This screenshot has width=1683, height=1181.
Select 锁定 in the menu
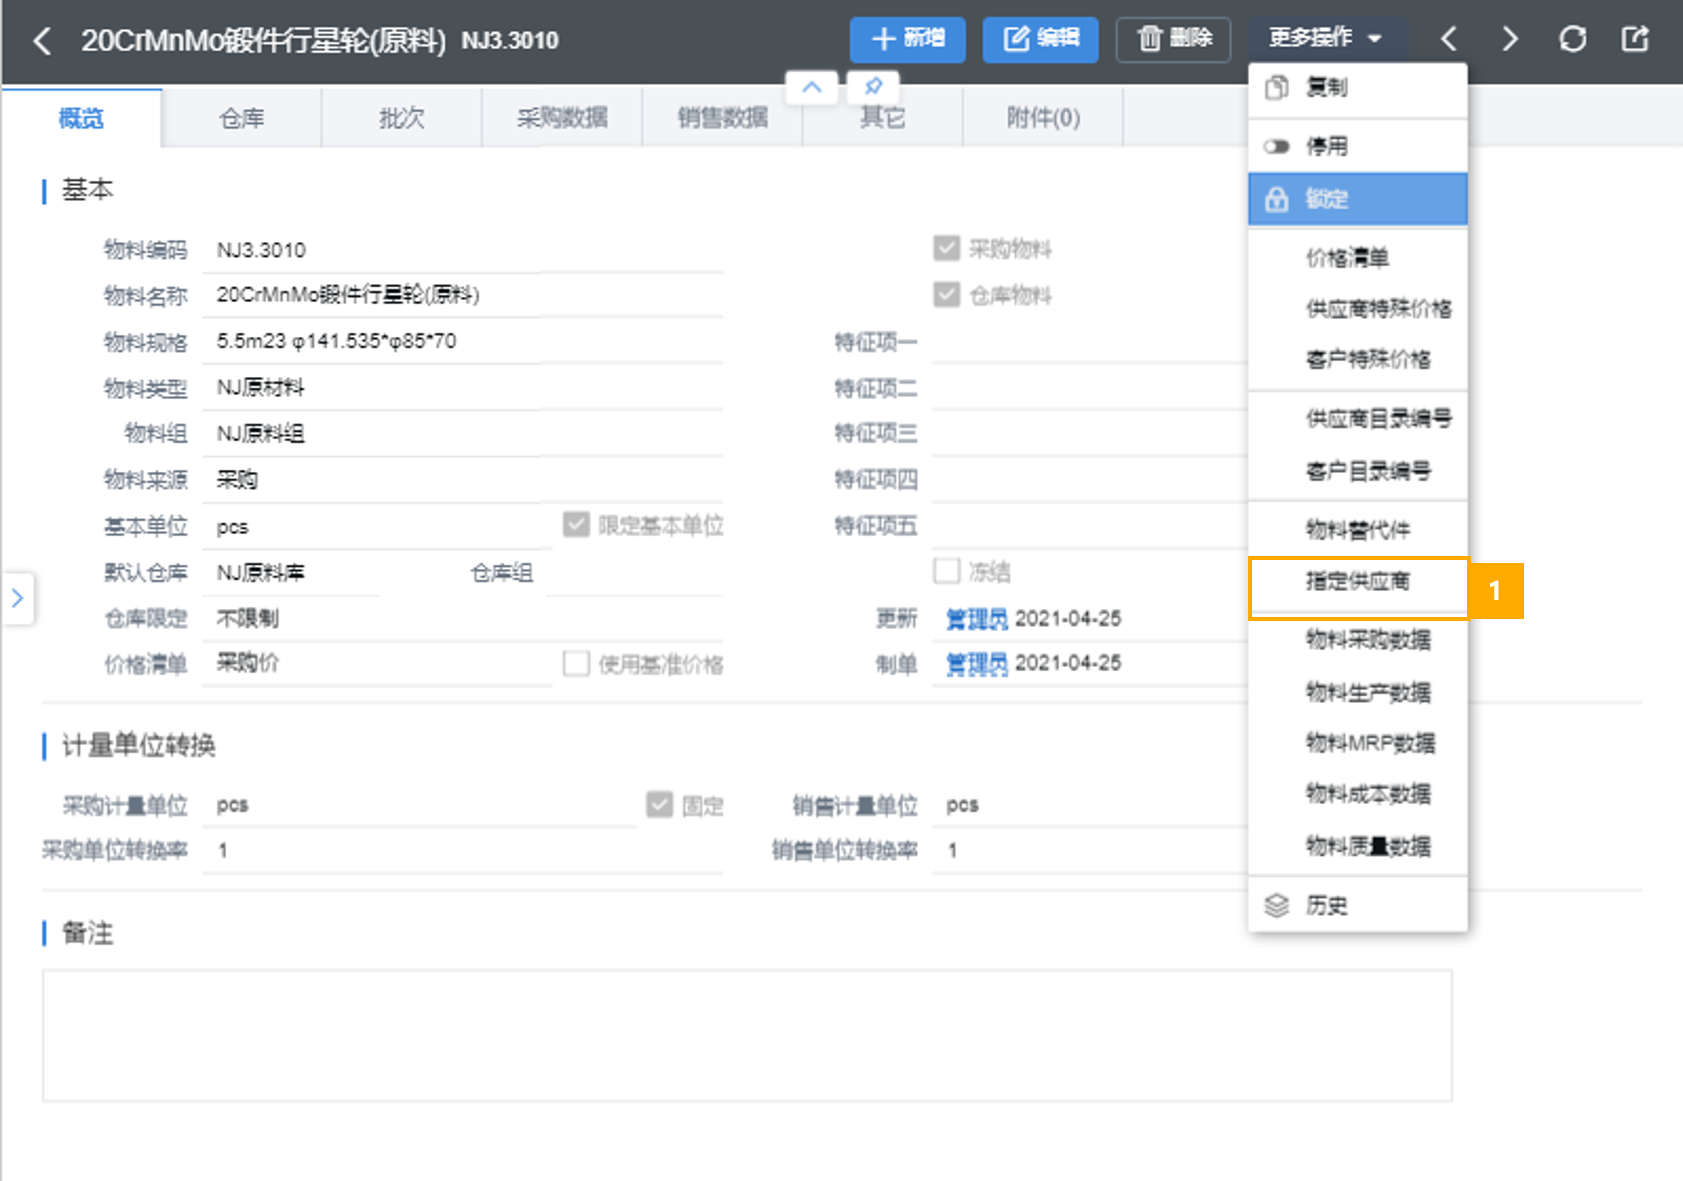point(1357,199)
